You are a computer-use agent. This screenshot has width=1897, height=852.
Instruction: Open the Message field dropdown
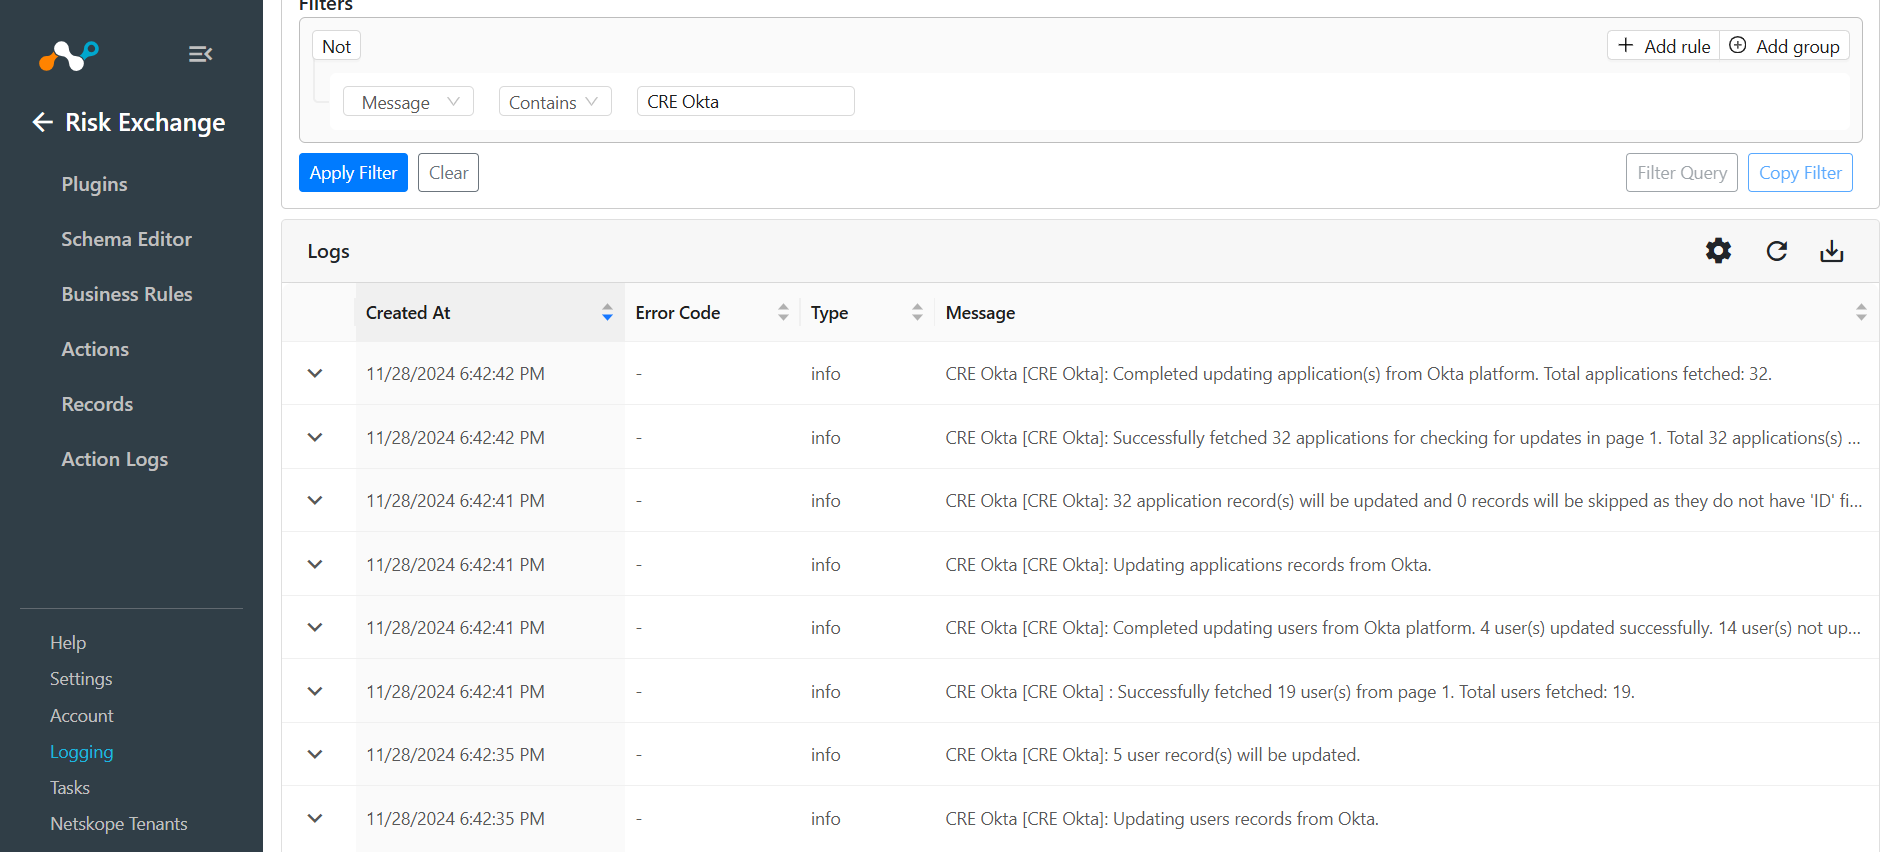pyautogui.click(x=408, y=102)
